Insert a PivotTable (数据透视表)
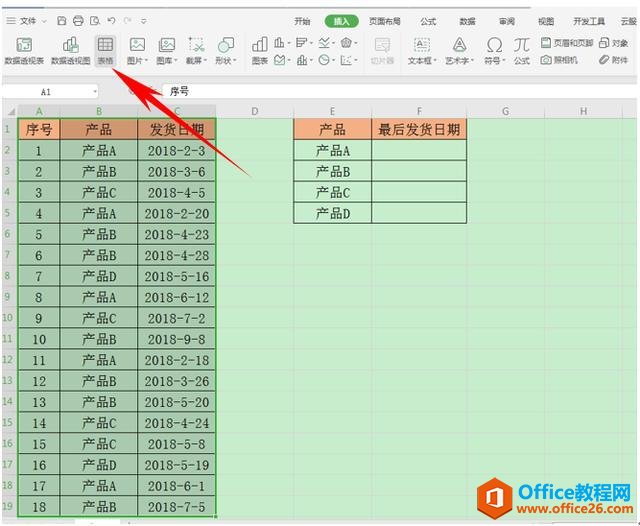This screenshot has width=640, height=526. coord(24,50)
